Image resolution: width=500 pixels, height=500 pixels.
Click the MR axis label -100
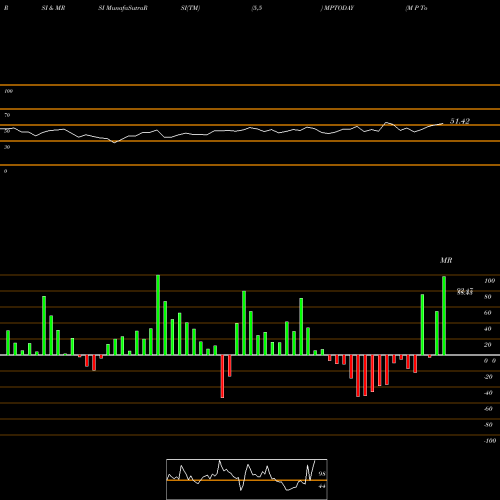click(x=490, y=441)
